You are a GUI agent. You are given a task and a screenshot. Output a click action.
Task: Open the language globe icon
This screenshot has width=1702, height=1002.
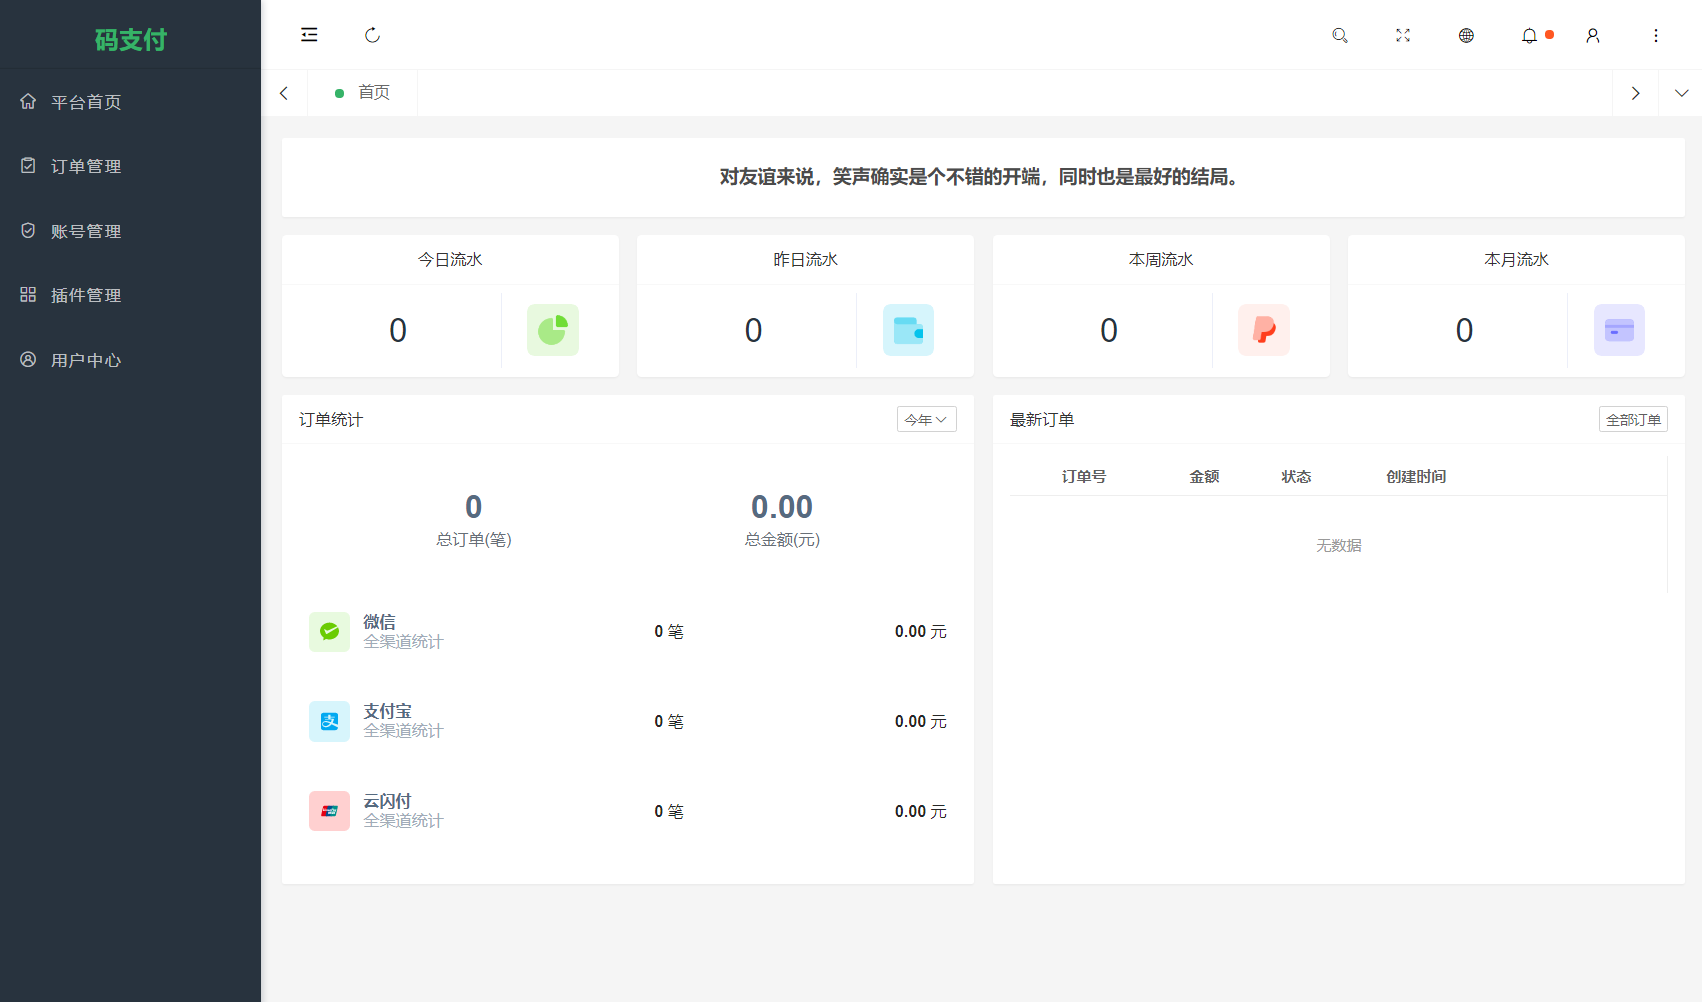1466,35
